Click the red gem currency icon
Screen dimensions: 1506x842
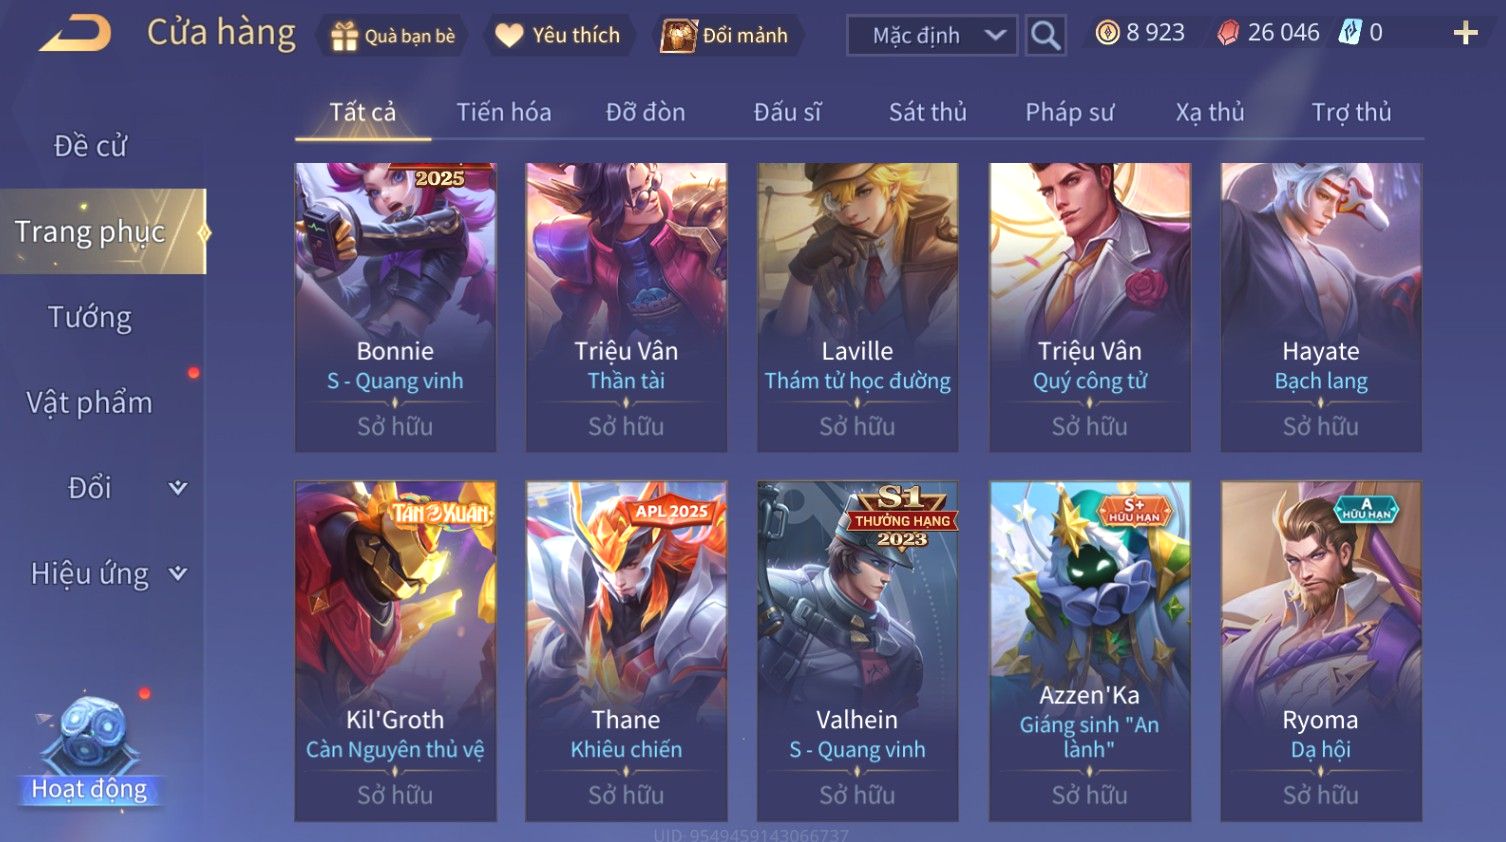[1228, 33]
